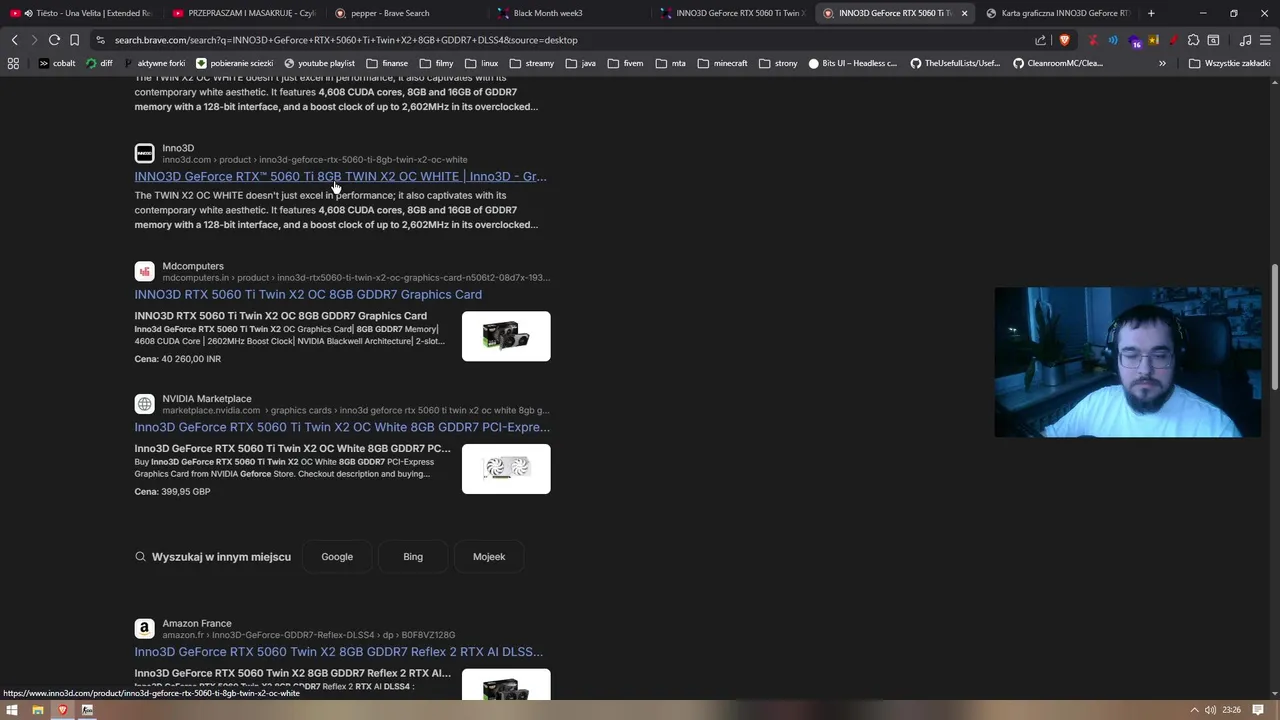This screenshot has height=720, width=1280.
Task: Expand the filmy bookmark folder
Action: point(436,63)
